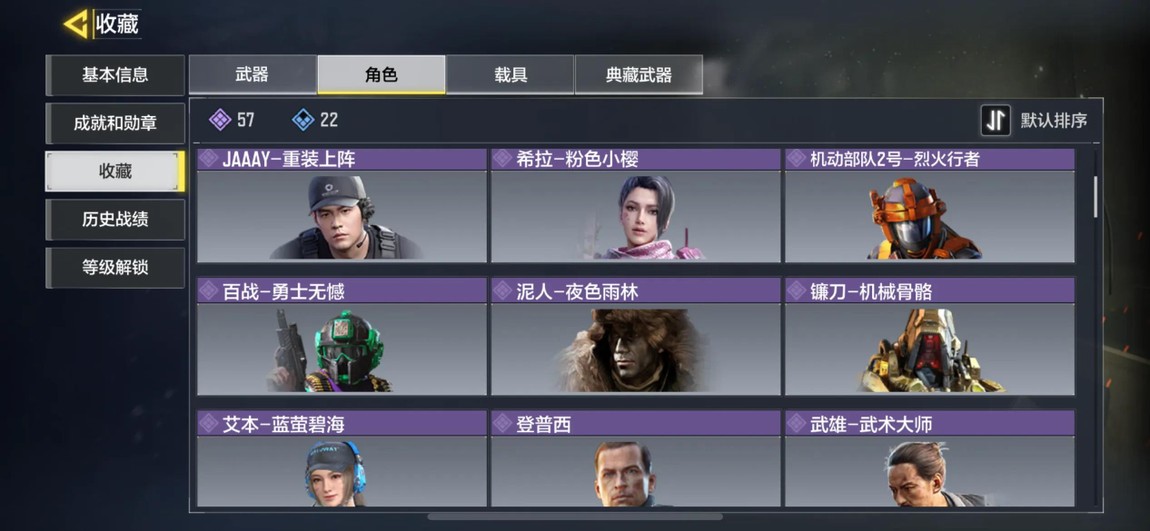
Task: Go back using the yellow arrow icon
Action: (76, 24)
